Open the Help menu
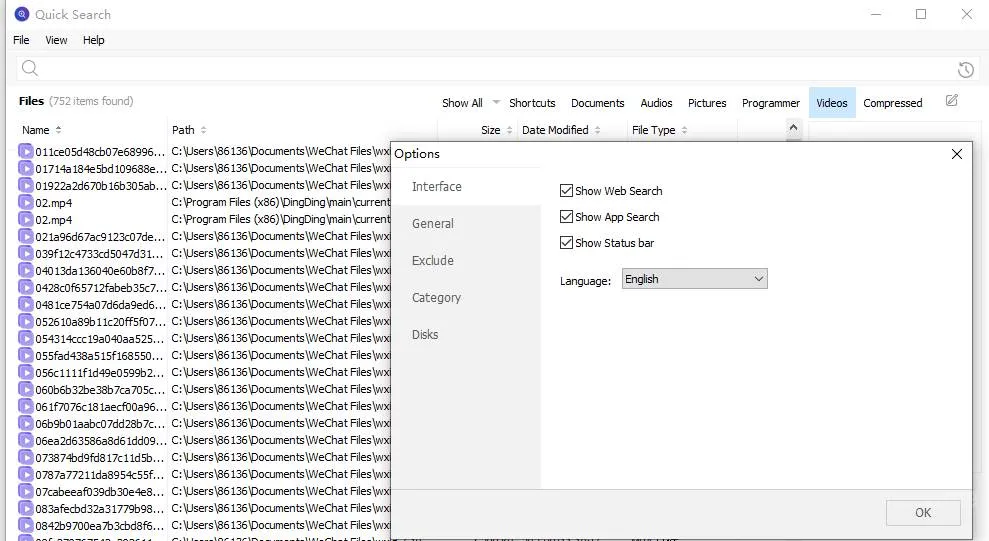Viewport: 989px width, 541px height. click(93, 40)
